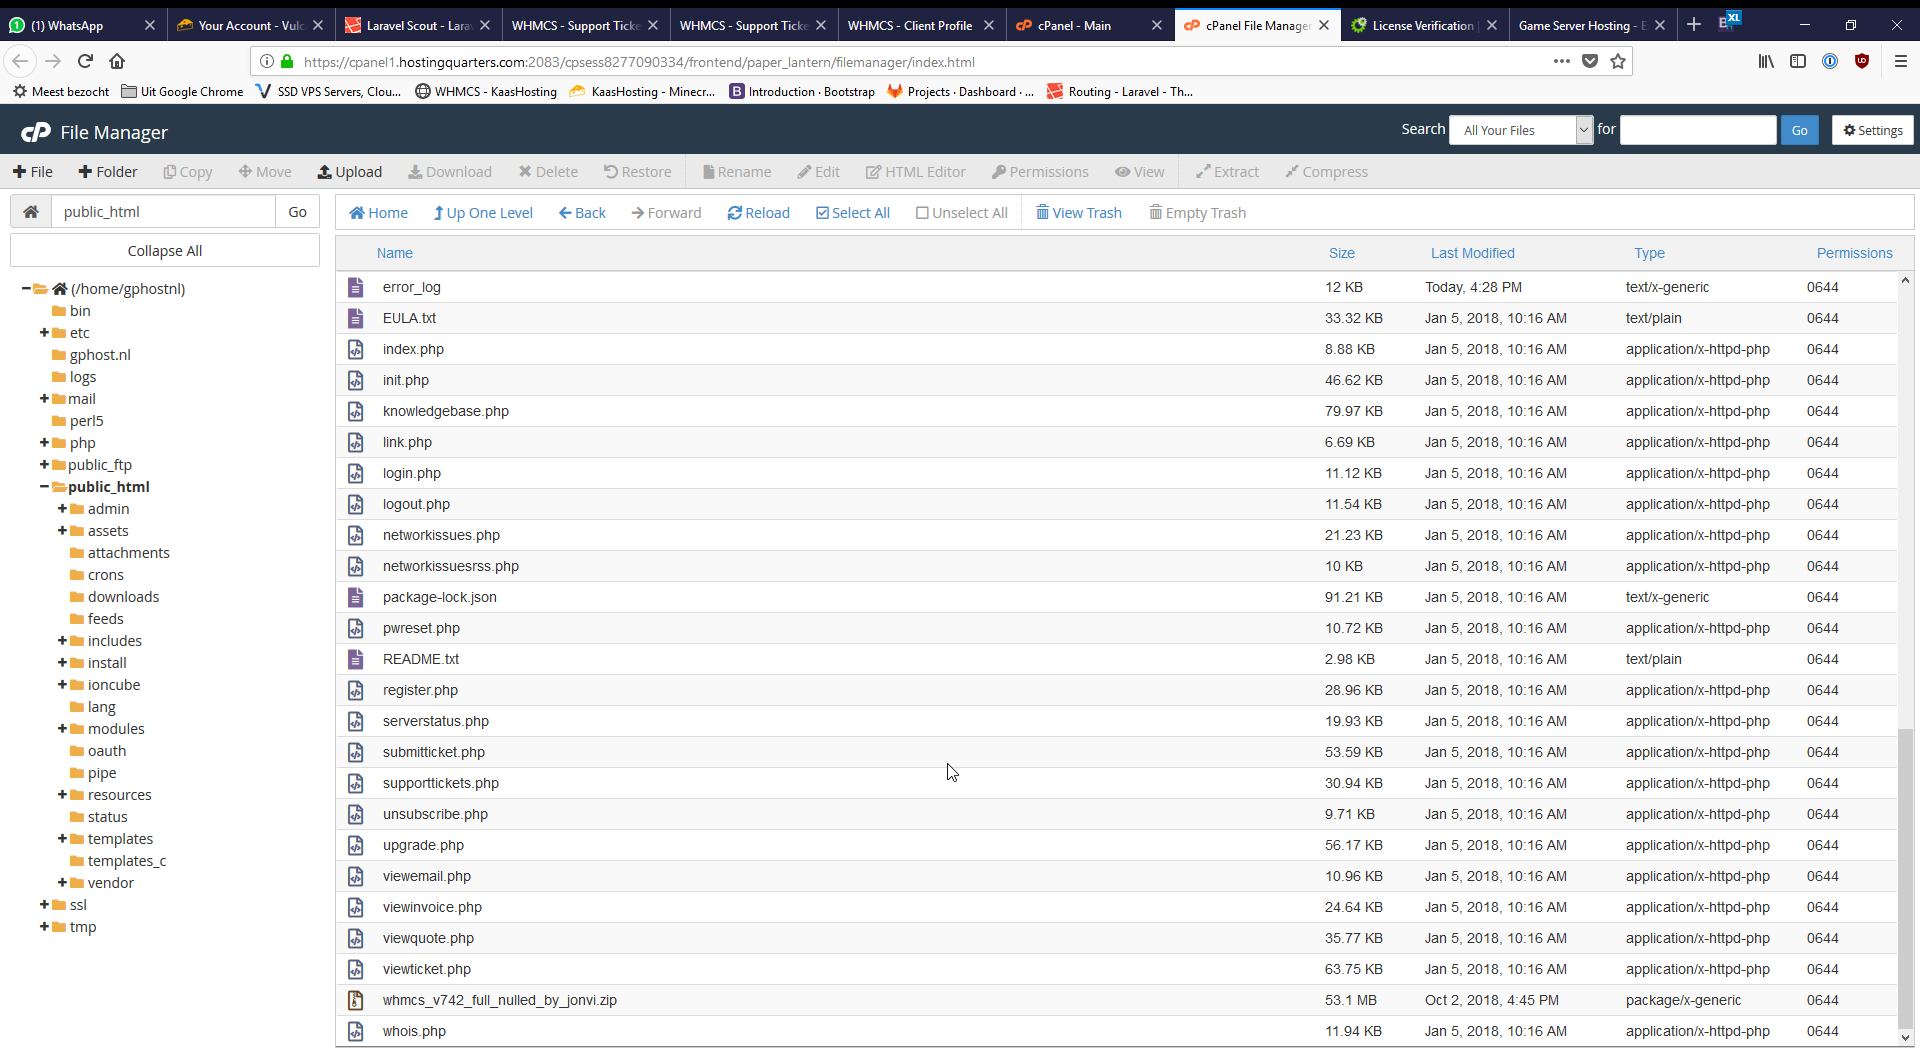Click the search text input field
Viewport: 1920px width, 1048px height.
[x=1697, y=130]
